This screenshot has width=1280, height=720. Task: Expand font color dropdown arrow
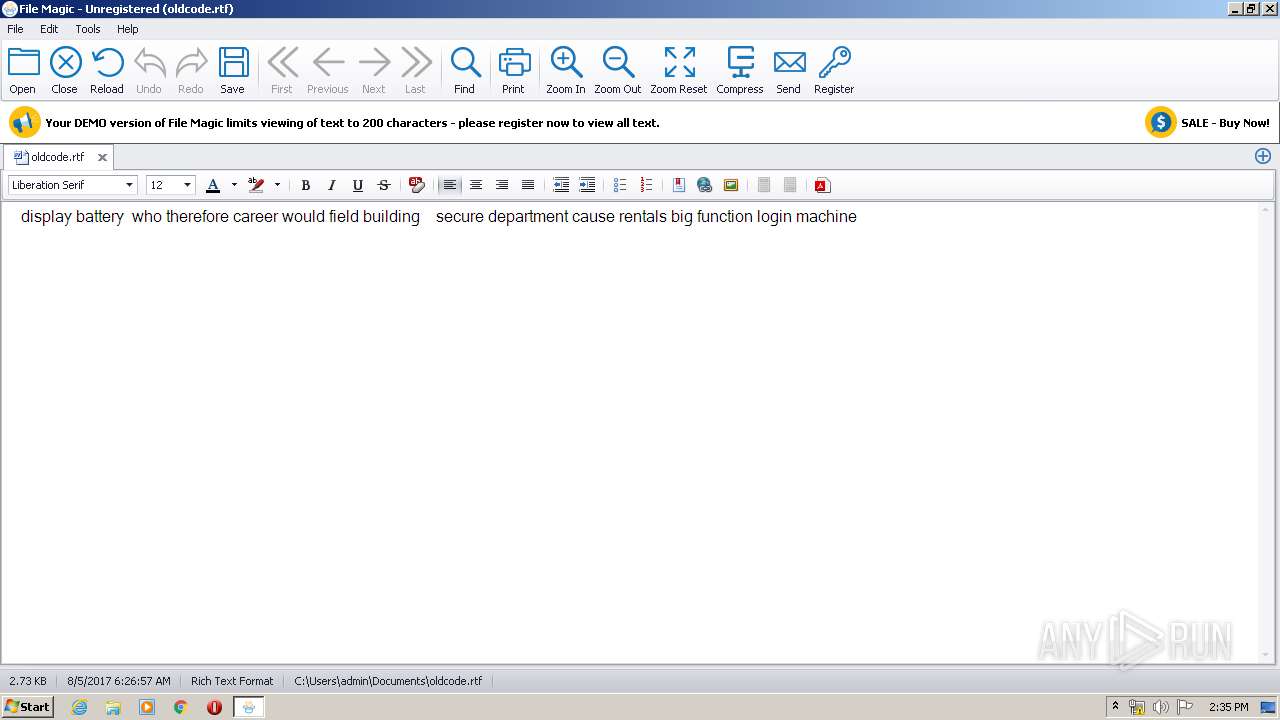(x=234, y=185)
